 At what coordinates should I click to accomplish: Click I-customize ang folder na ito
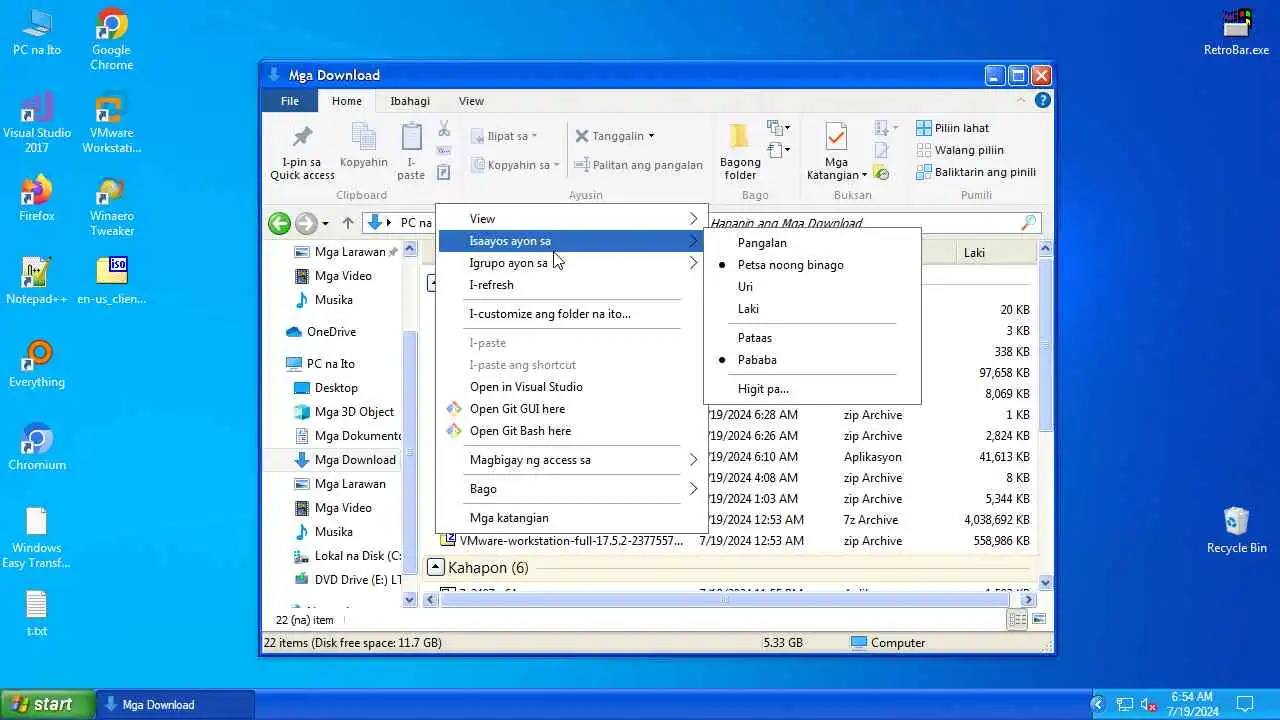click(x=571, y=314)
